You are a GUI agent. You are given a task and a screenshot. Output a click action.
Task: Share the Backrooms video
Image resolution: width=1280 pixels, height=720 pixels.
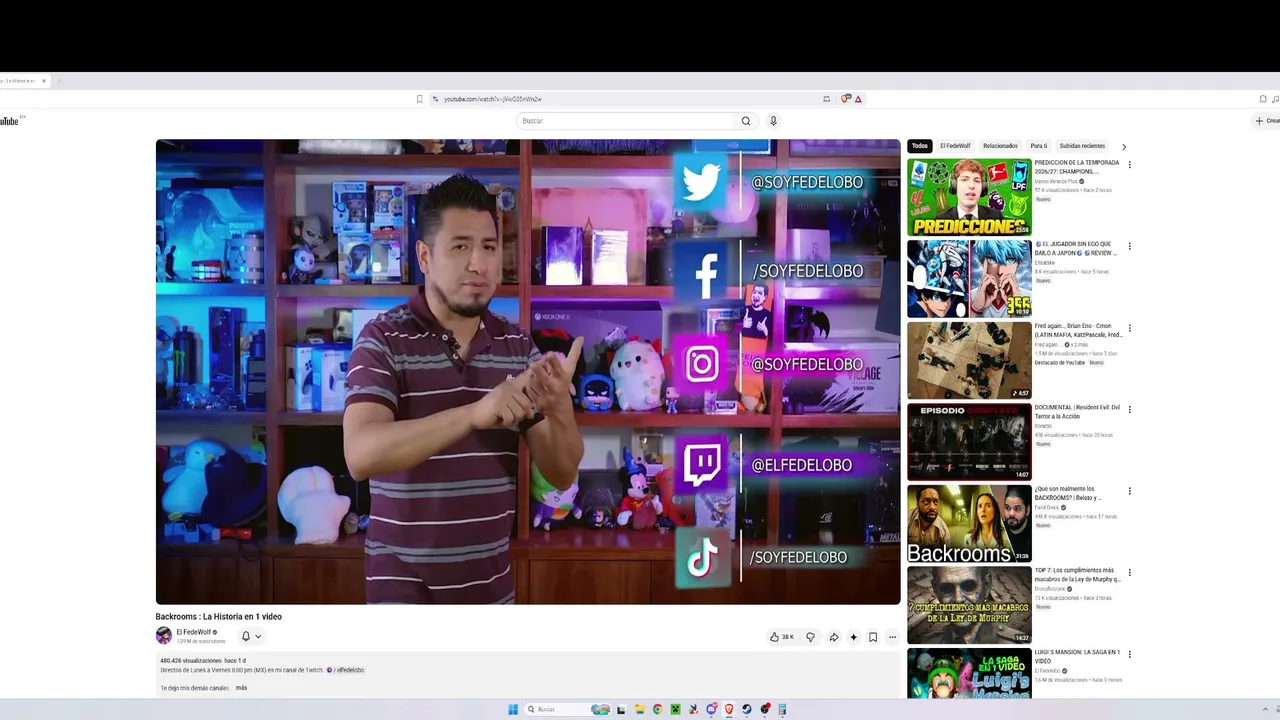(833, 637)
